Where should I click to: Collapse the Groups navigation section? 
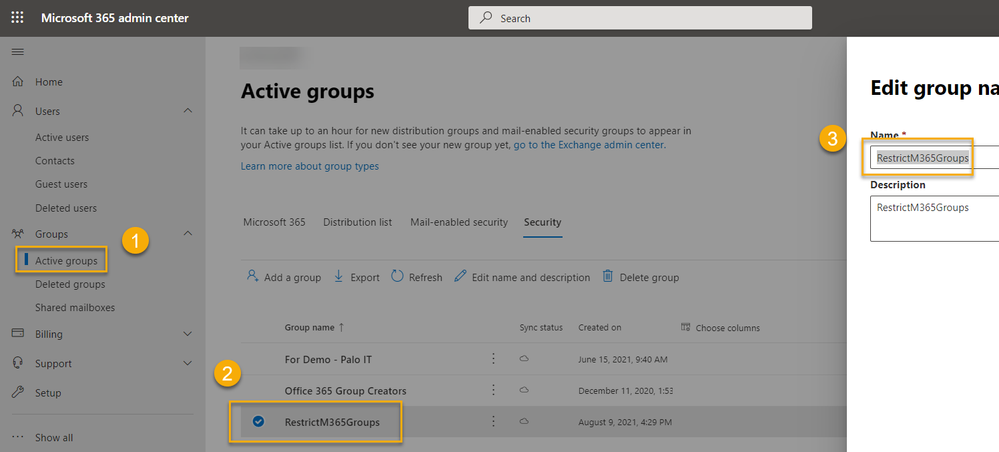point(188,234)
